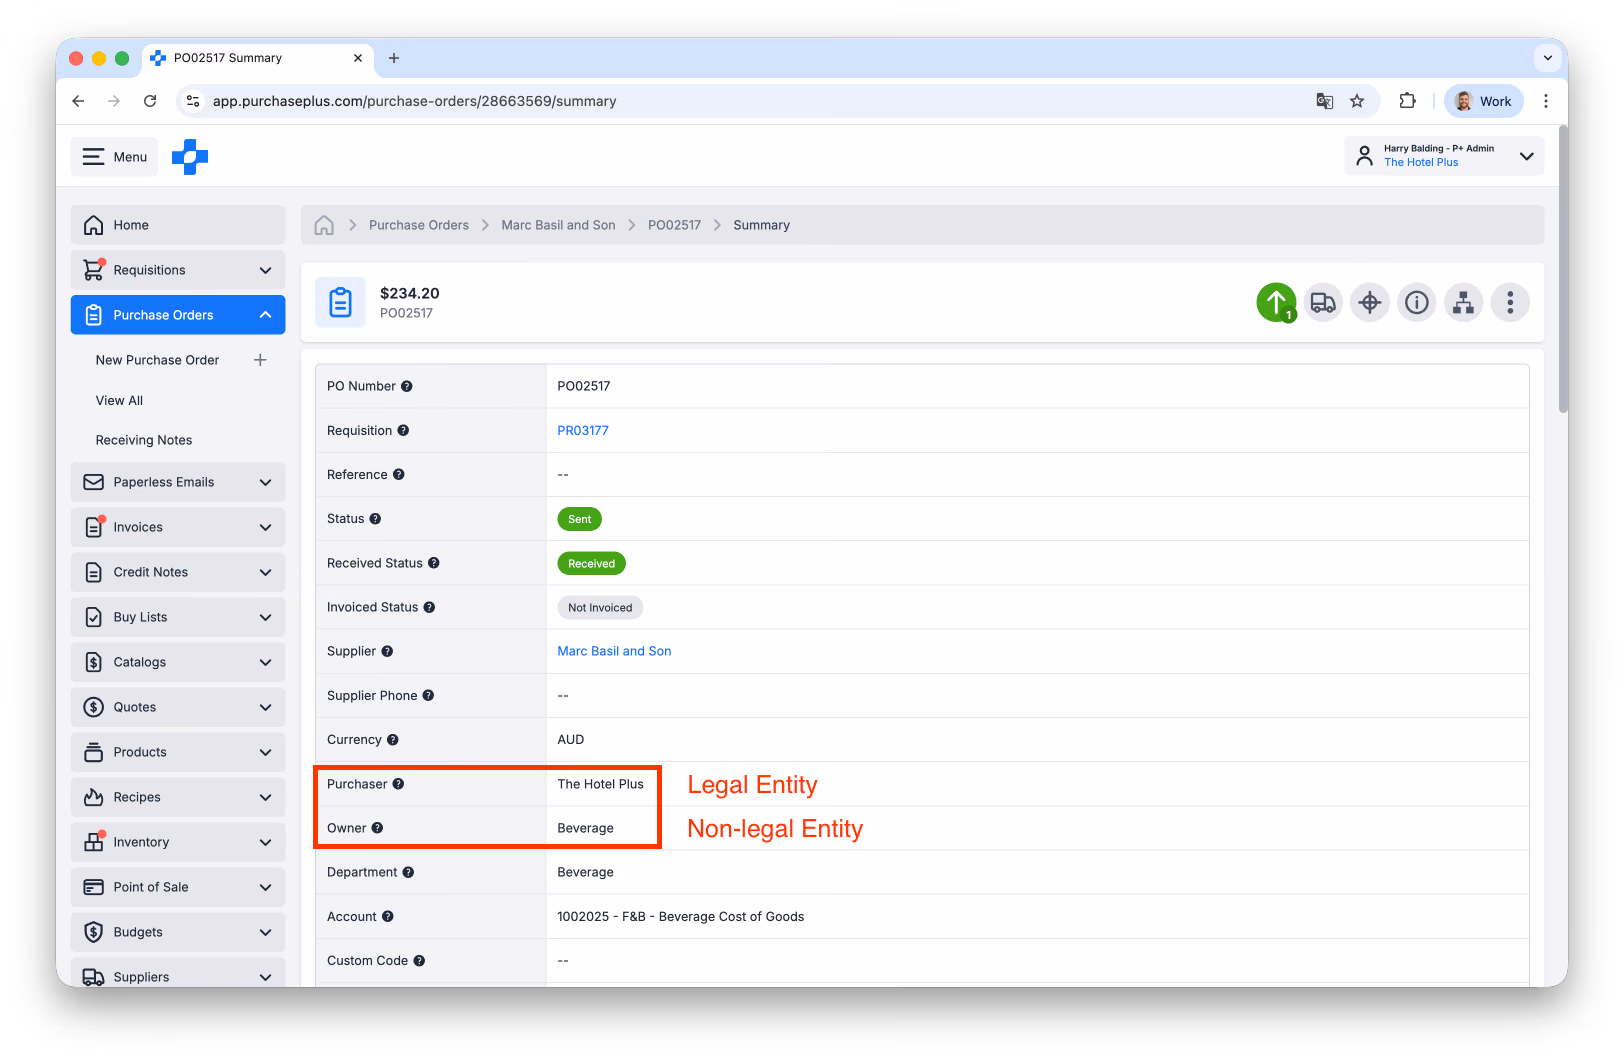Click the help icon beside Custom Code

pos(419,961)
